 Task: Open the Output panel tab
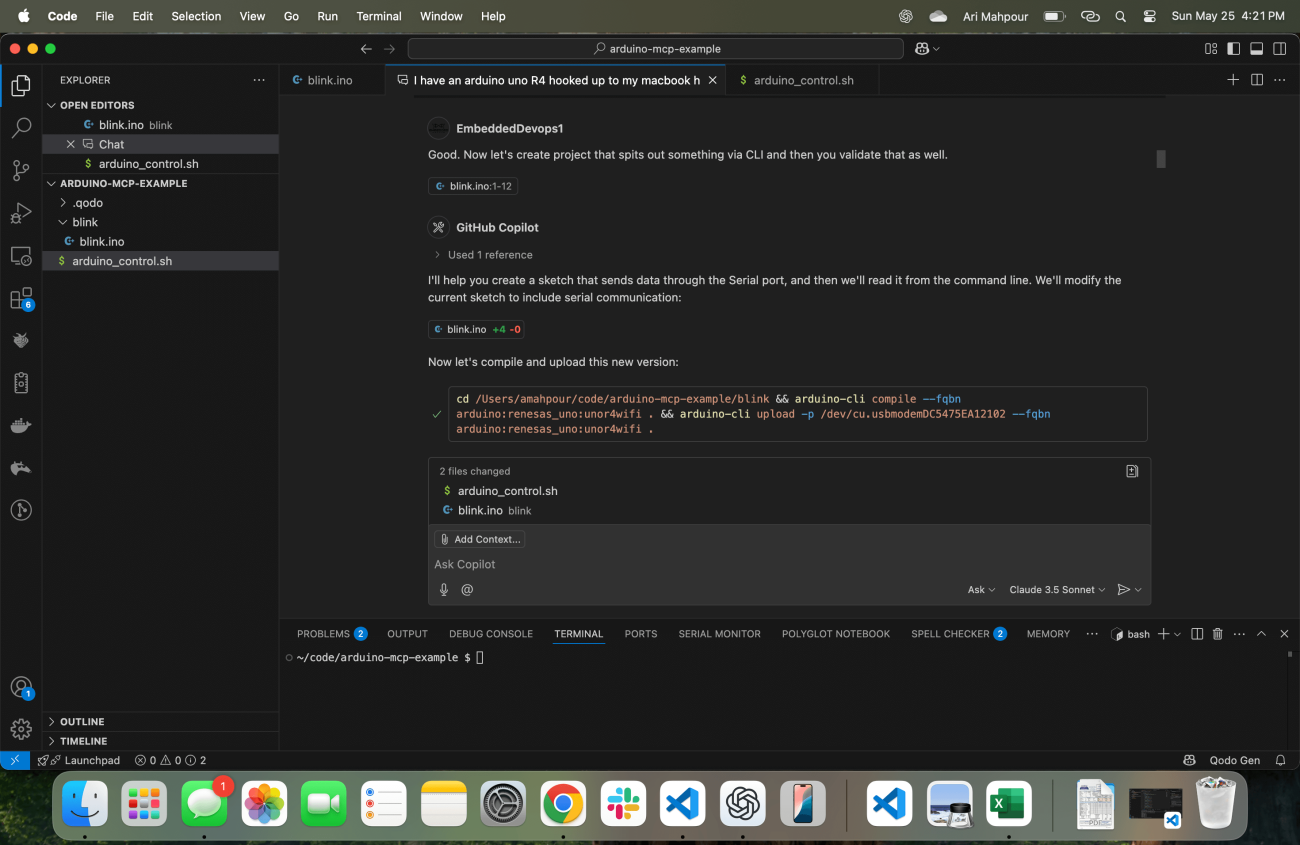point(407,634)
